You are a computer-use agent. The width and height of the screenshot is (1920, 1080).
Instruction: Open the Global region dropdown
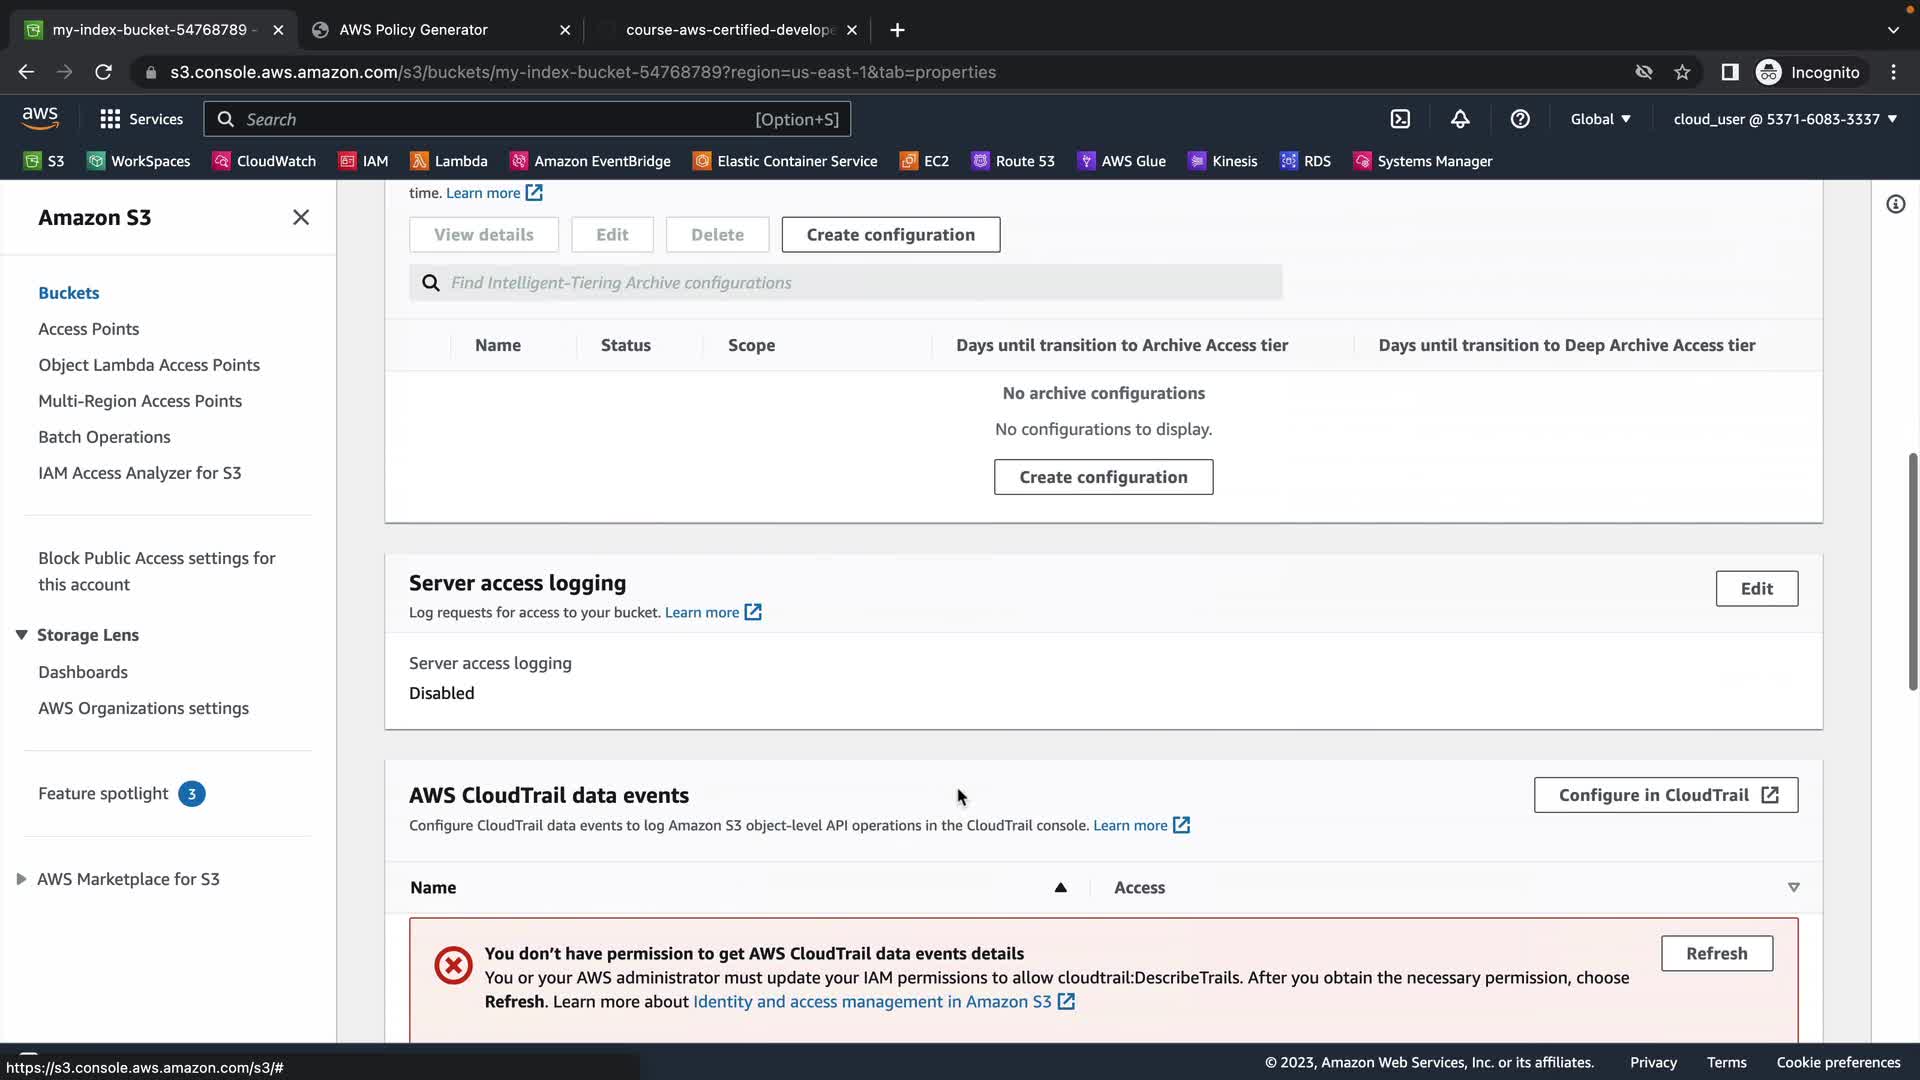(1600, 119)
